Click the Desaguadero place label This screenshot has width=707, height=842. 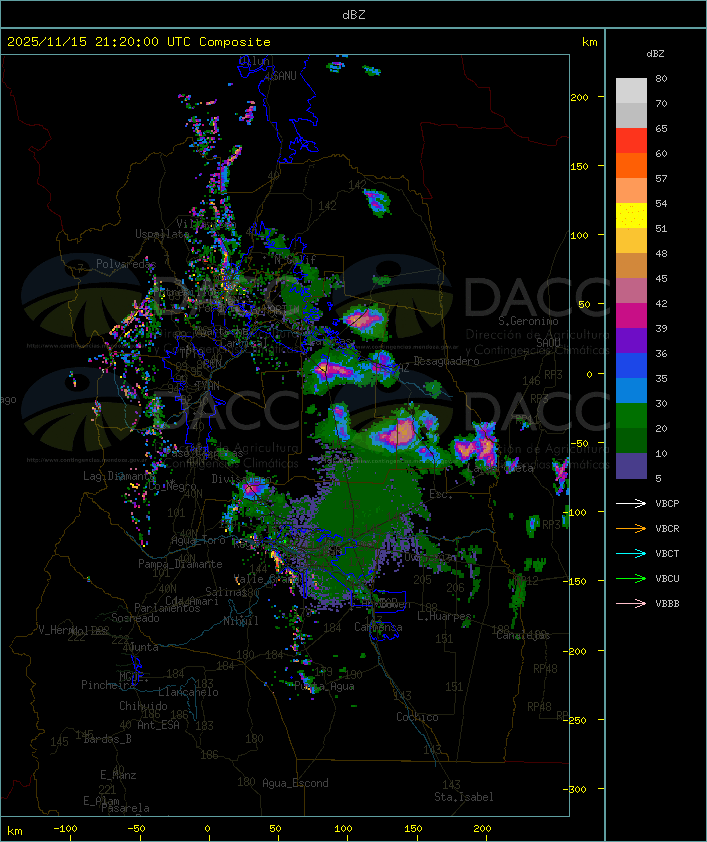pyautogui.click(x=446, y=361)
